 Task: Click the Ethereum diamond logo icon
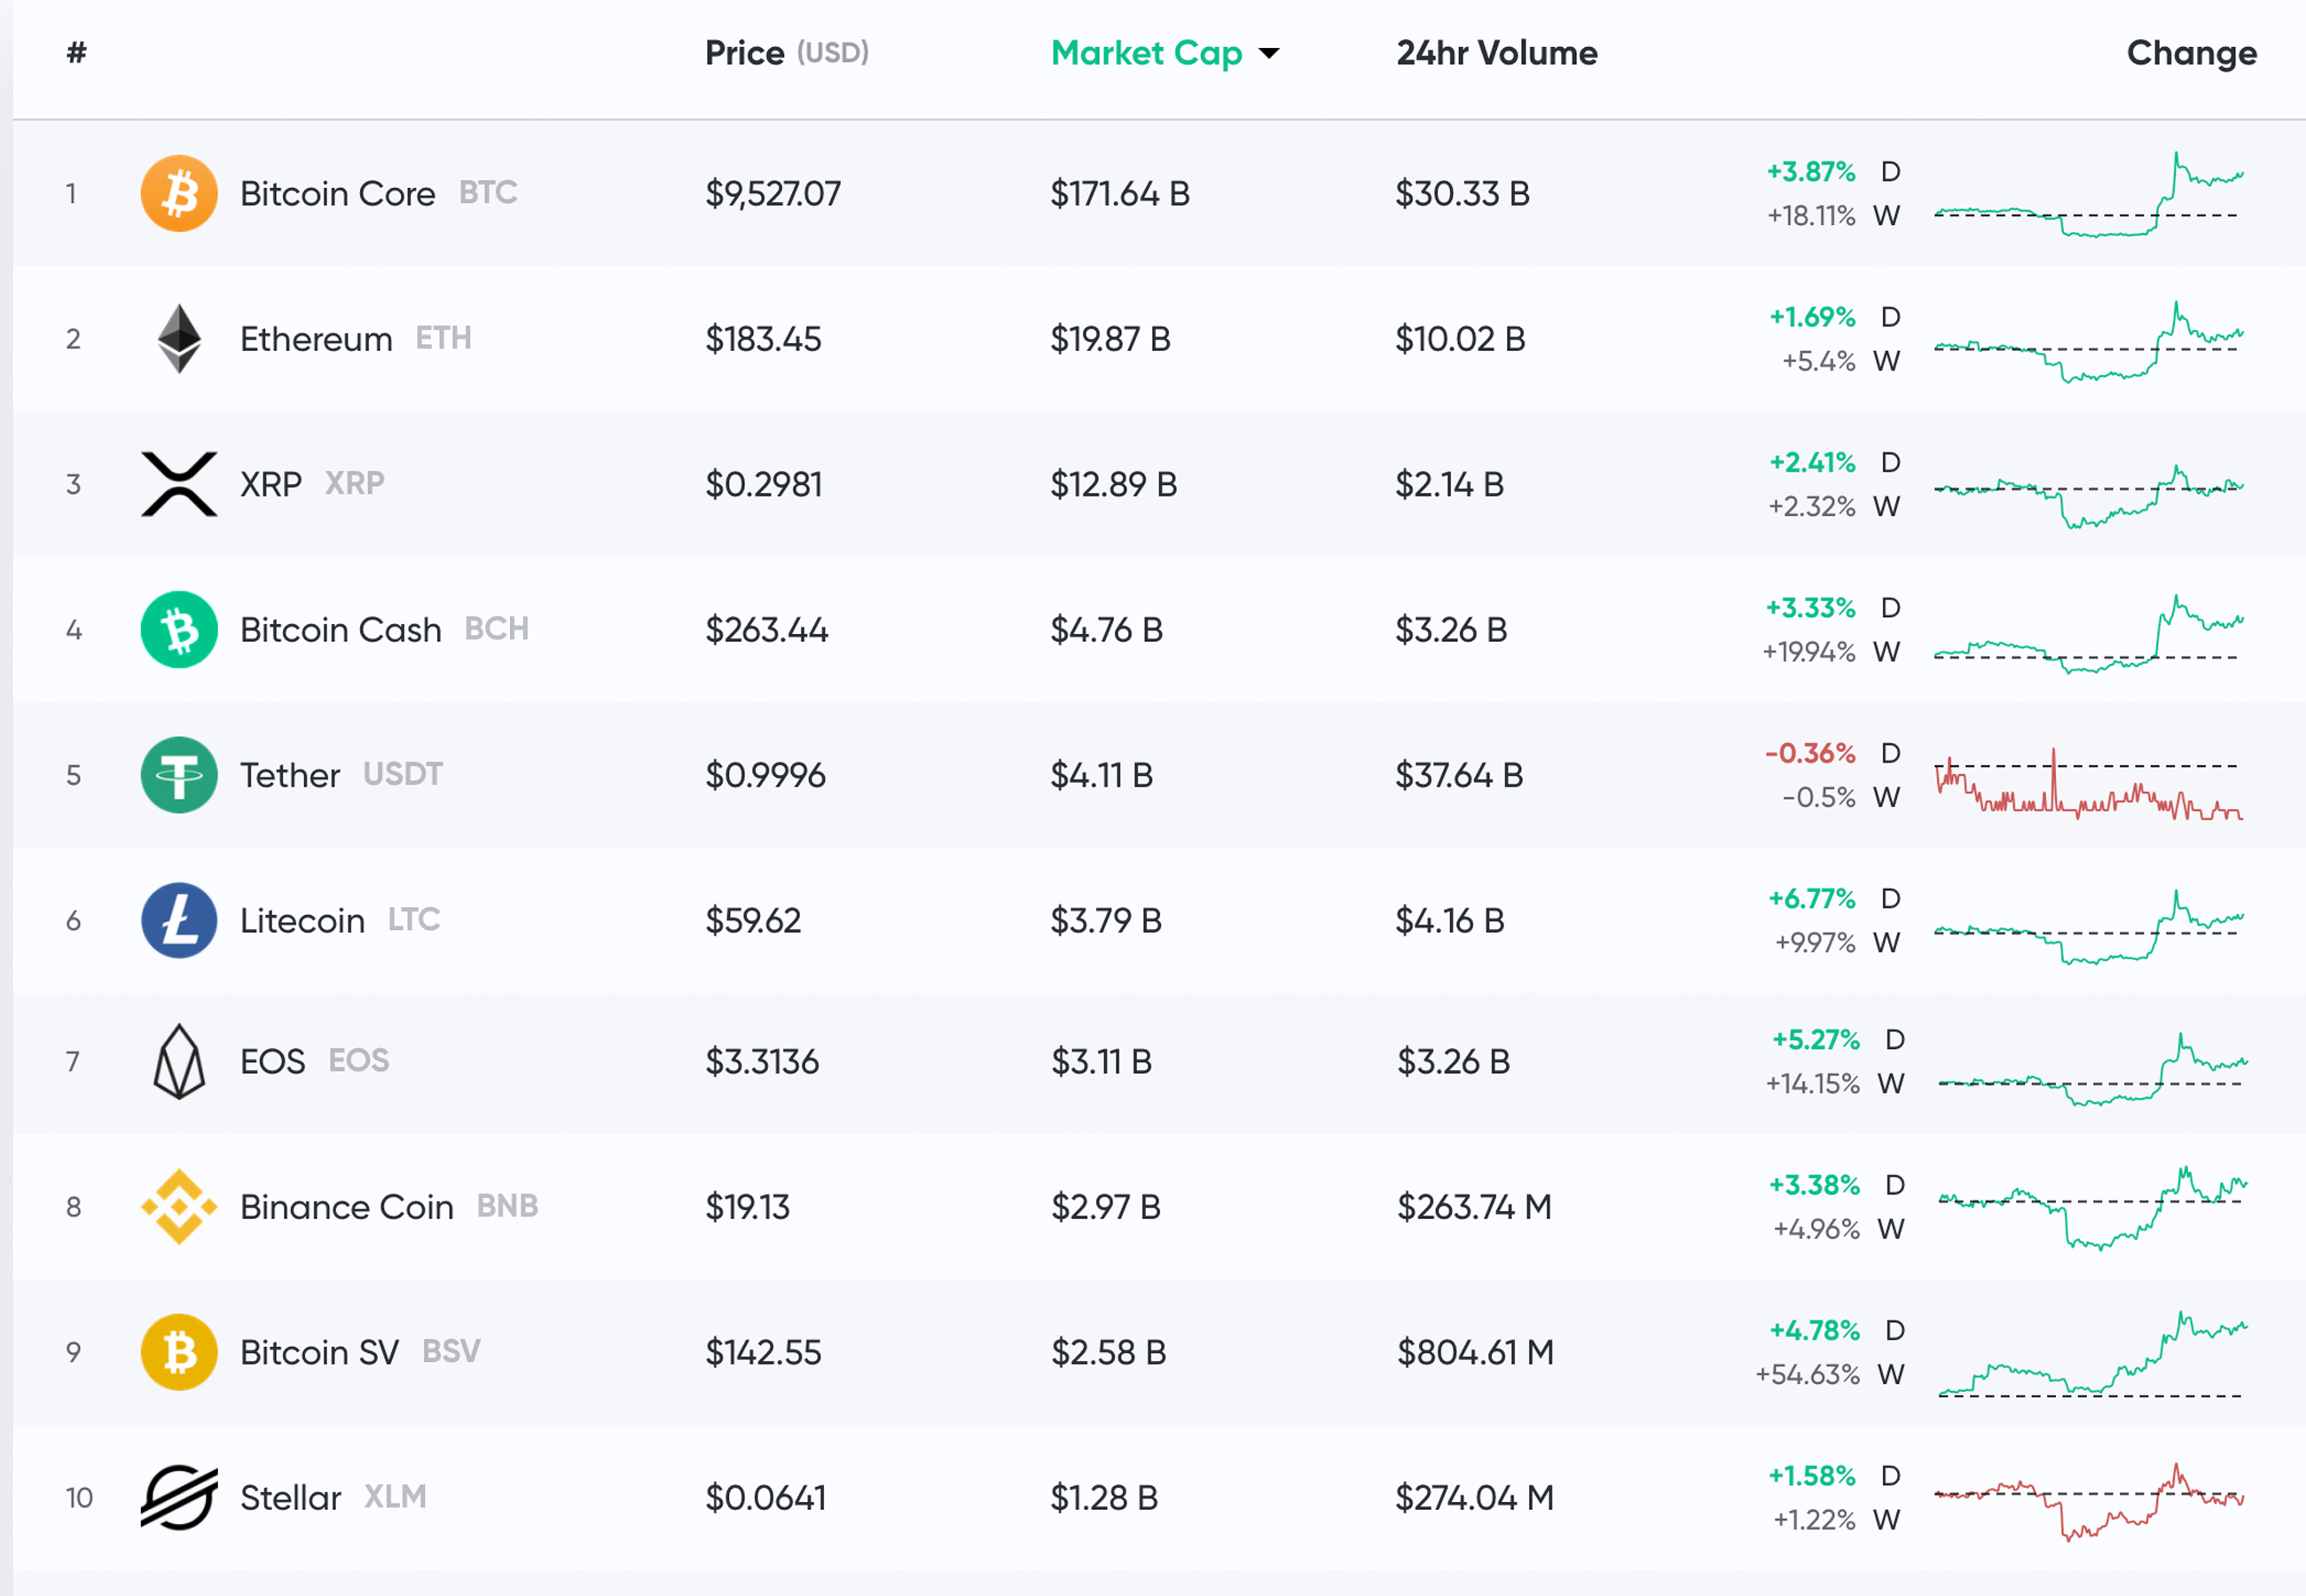pos(179,339)
